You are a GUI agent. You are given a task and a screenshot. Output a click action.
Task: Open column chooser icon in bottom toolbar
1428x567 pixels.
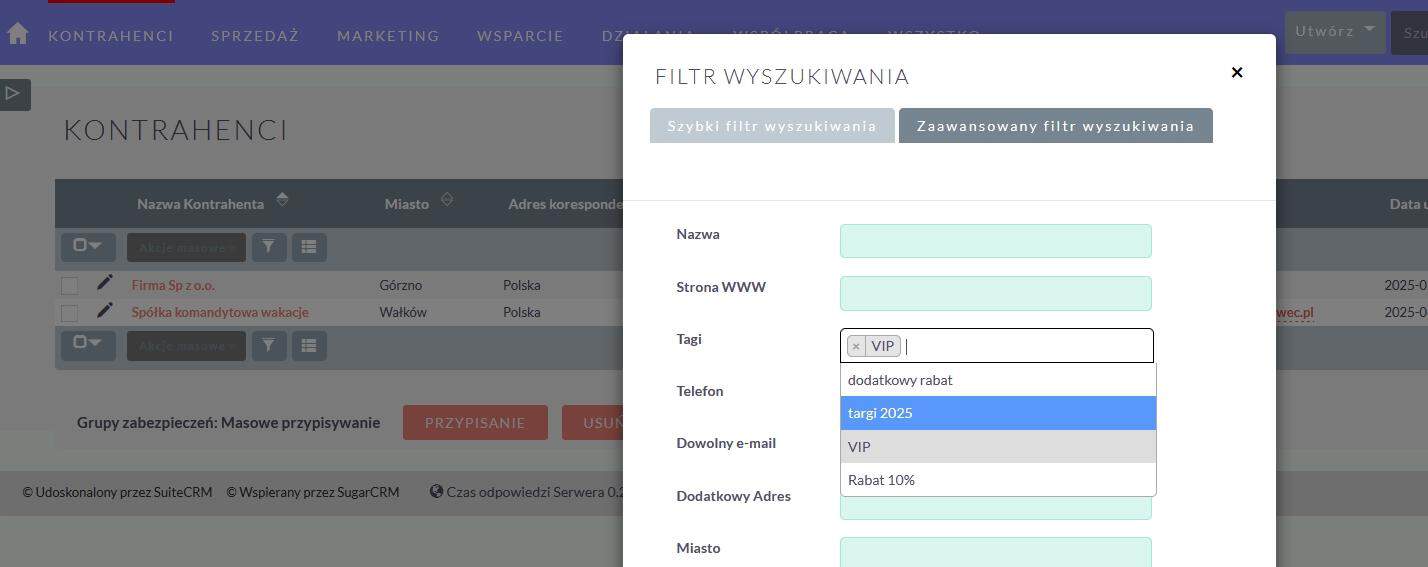pos(309,345)
